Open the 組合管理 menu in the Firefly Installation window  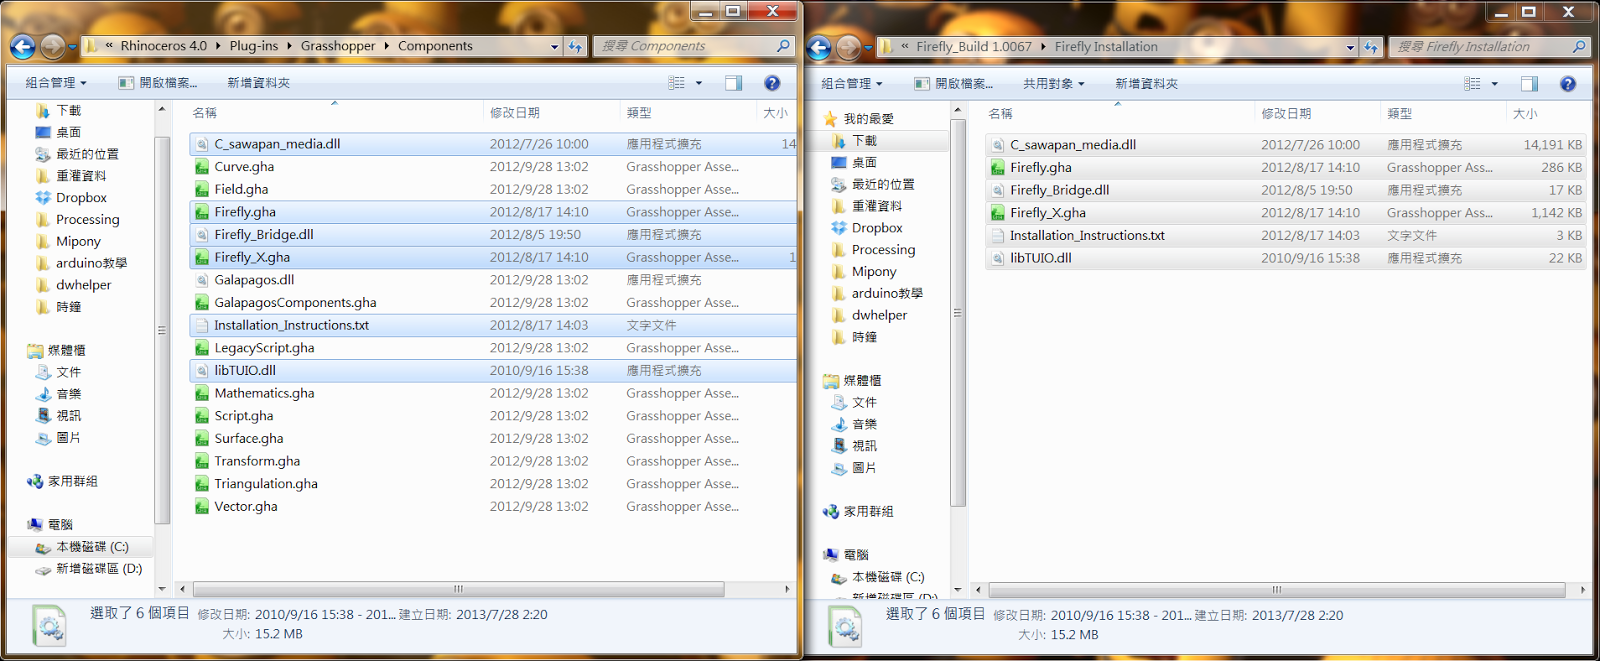[852, 84]
